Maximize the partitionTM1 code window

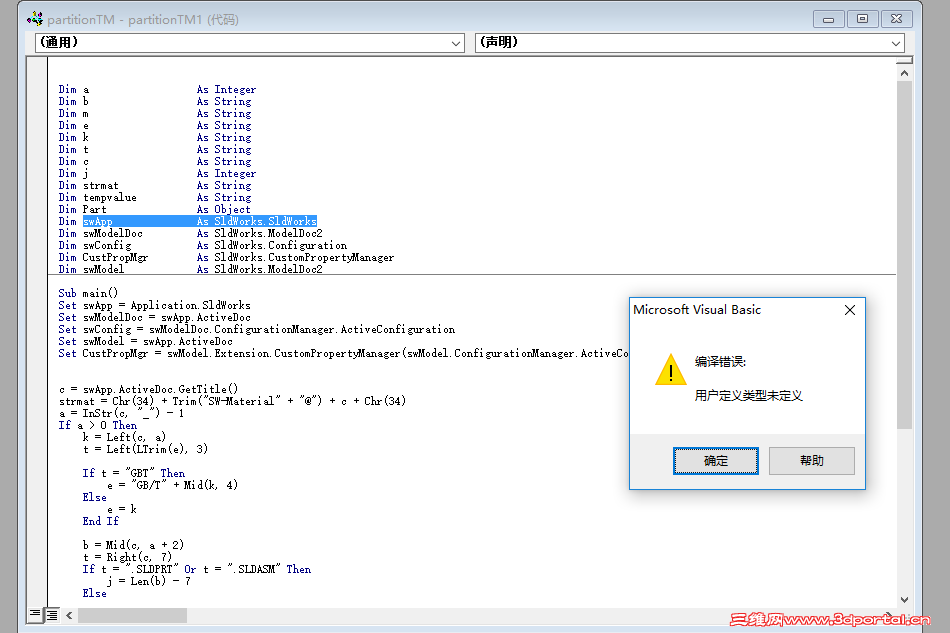click(x=862, y=19)
